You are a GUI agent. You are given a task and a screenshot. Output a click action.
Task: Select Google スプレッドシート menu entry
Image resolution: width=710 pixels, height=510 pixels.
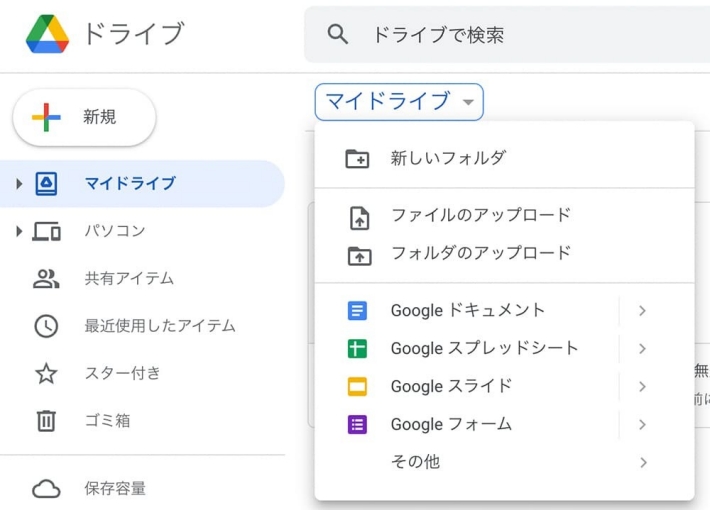[x=504, y=349]
